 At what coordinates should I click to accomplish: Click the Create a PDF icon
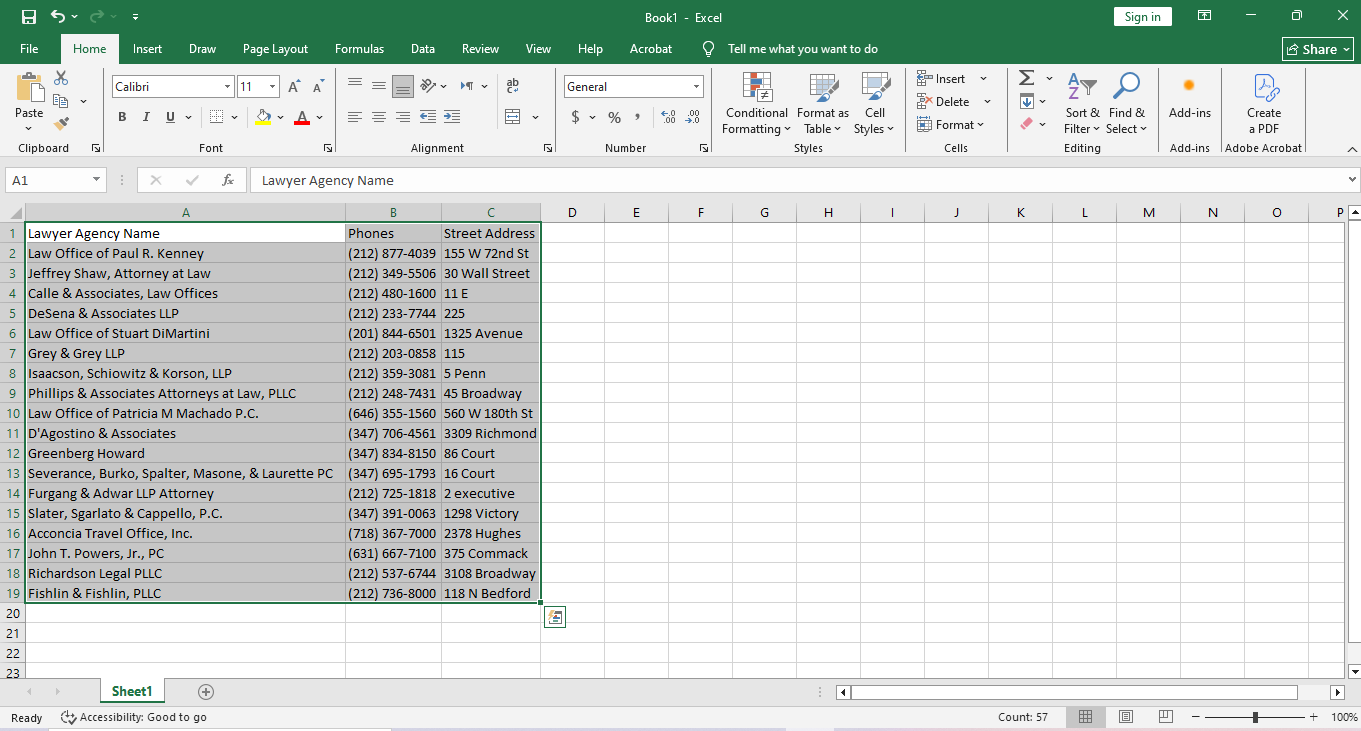pos(1264,88)
